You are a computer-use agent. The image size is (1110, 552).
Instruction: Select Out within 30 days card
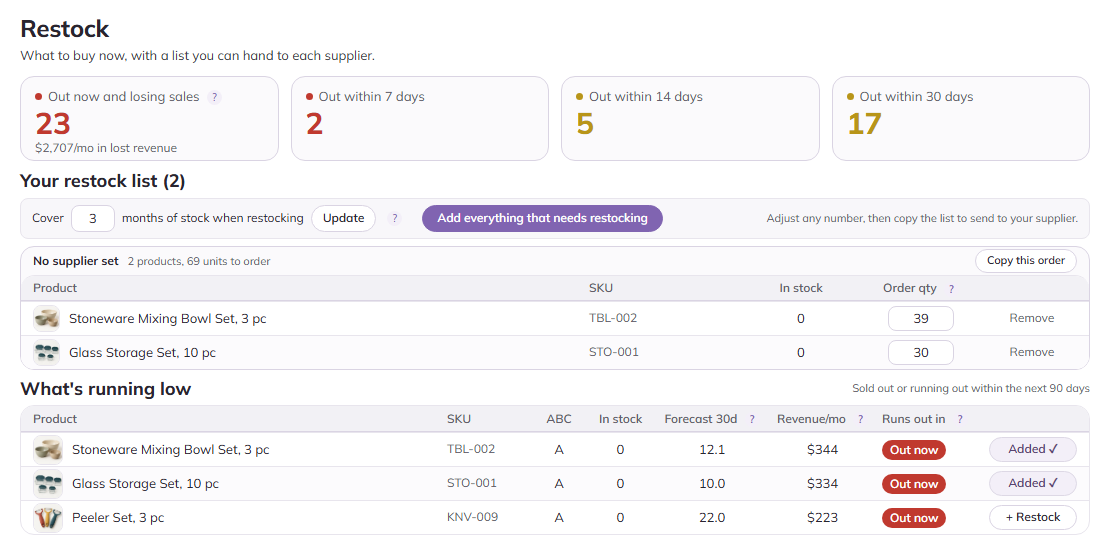pos(961,119)
